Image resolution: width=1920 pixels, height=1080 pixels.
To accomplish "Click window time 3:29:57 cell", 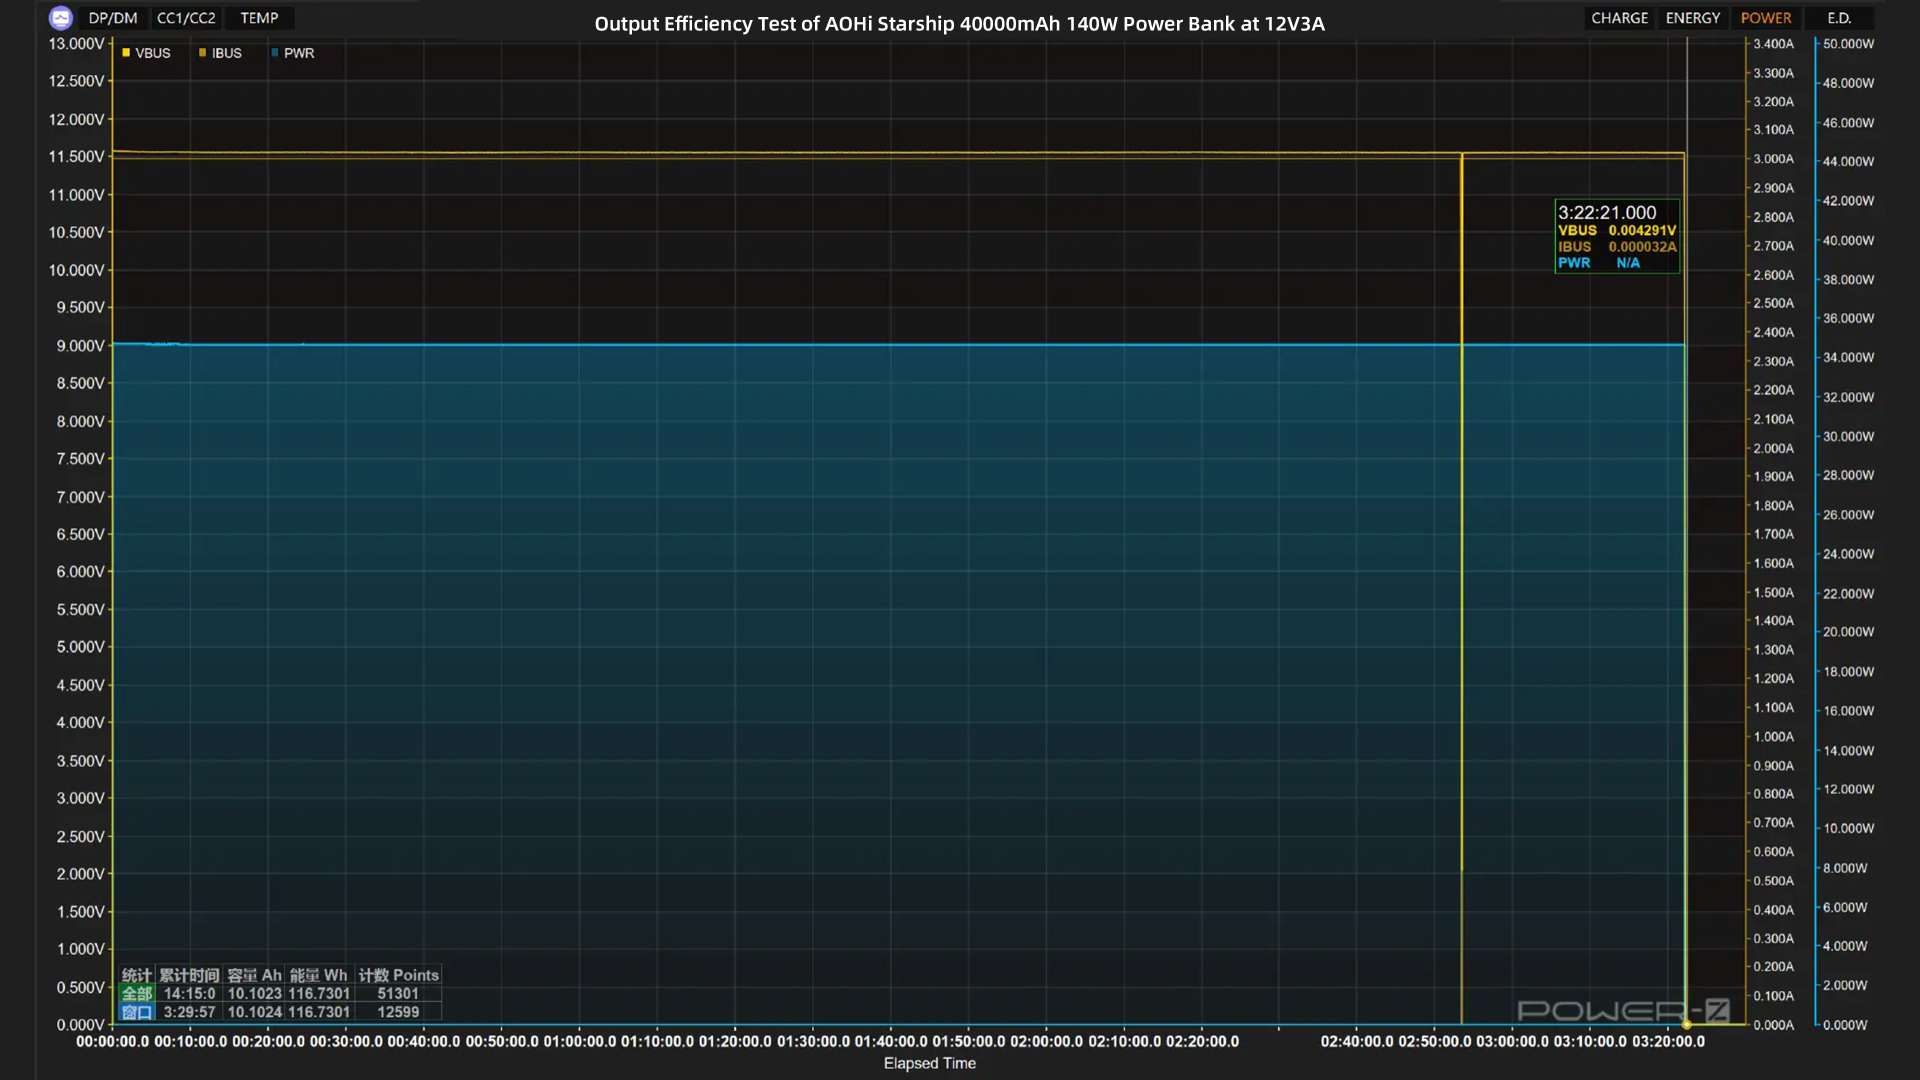I will (190, 1012).
